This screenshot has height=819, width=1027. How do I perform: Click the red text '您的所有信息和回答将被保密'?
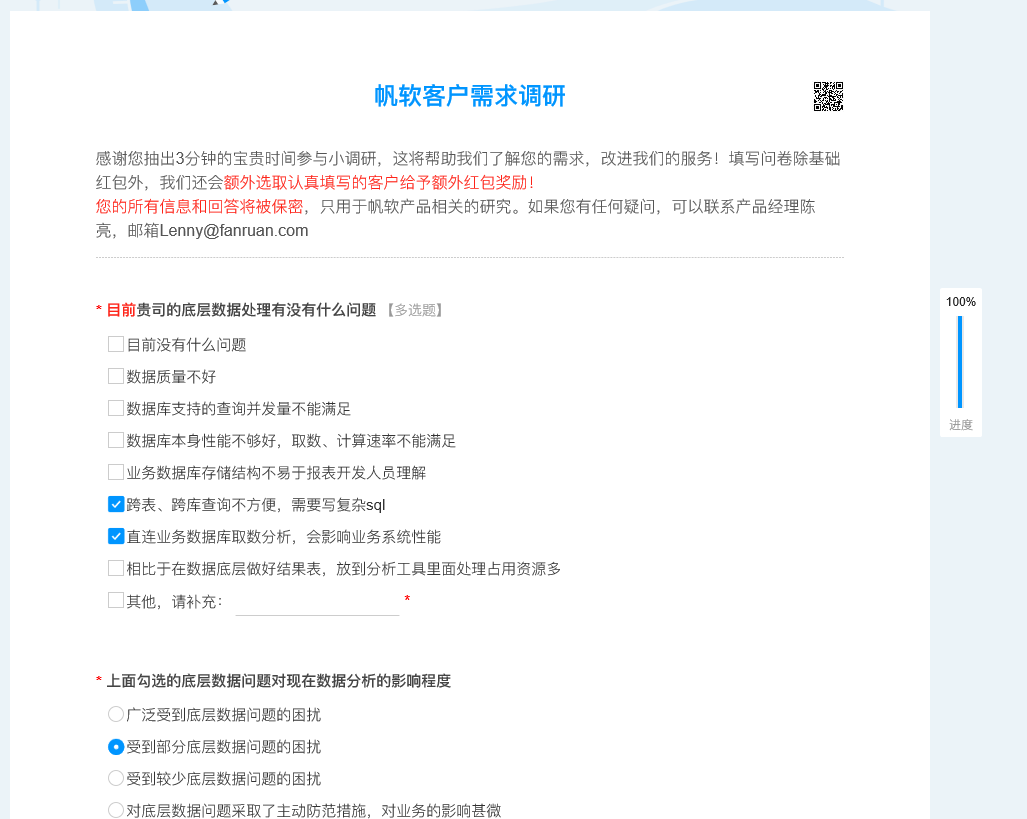pyautogui.click(x=200, y=207)
